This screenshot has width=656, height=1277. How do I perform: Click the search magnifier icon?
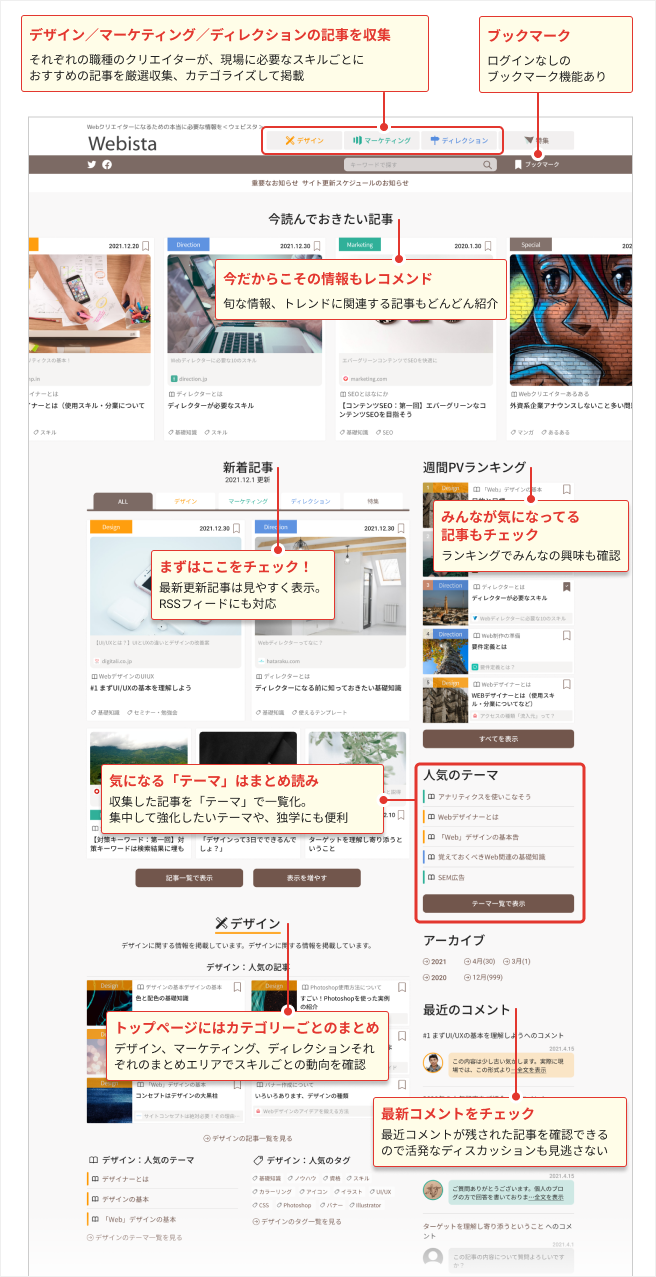pyautogui.click(x=487, y=165)
